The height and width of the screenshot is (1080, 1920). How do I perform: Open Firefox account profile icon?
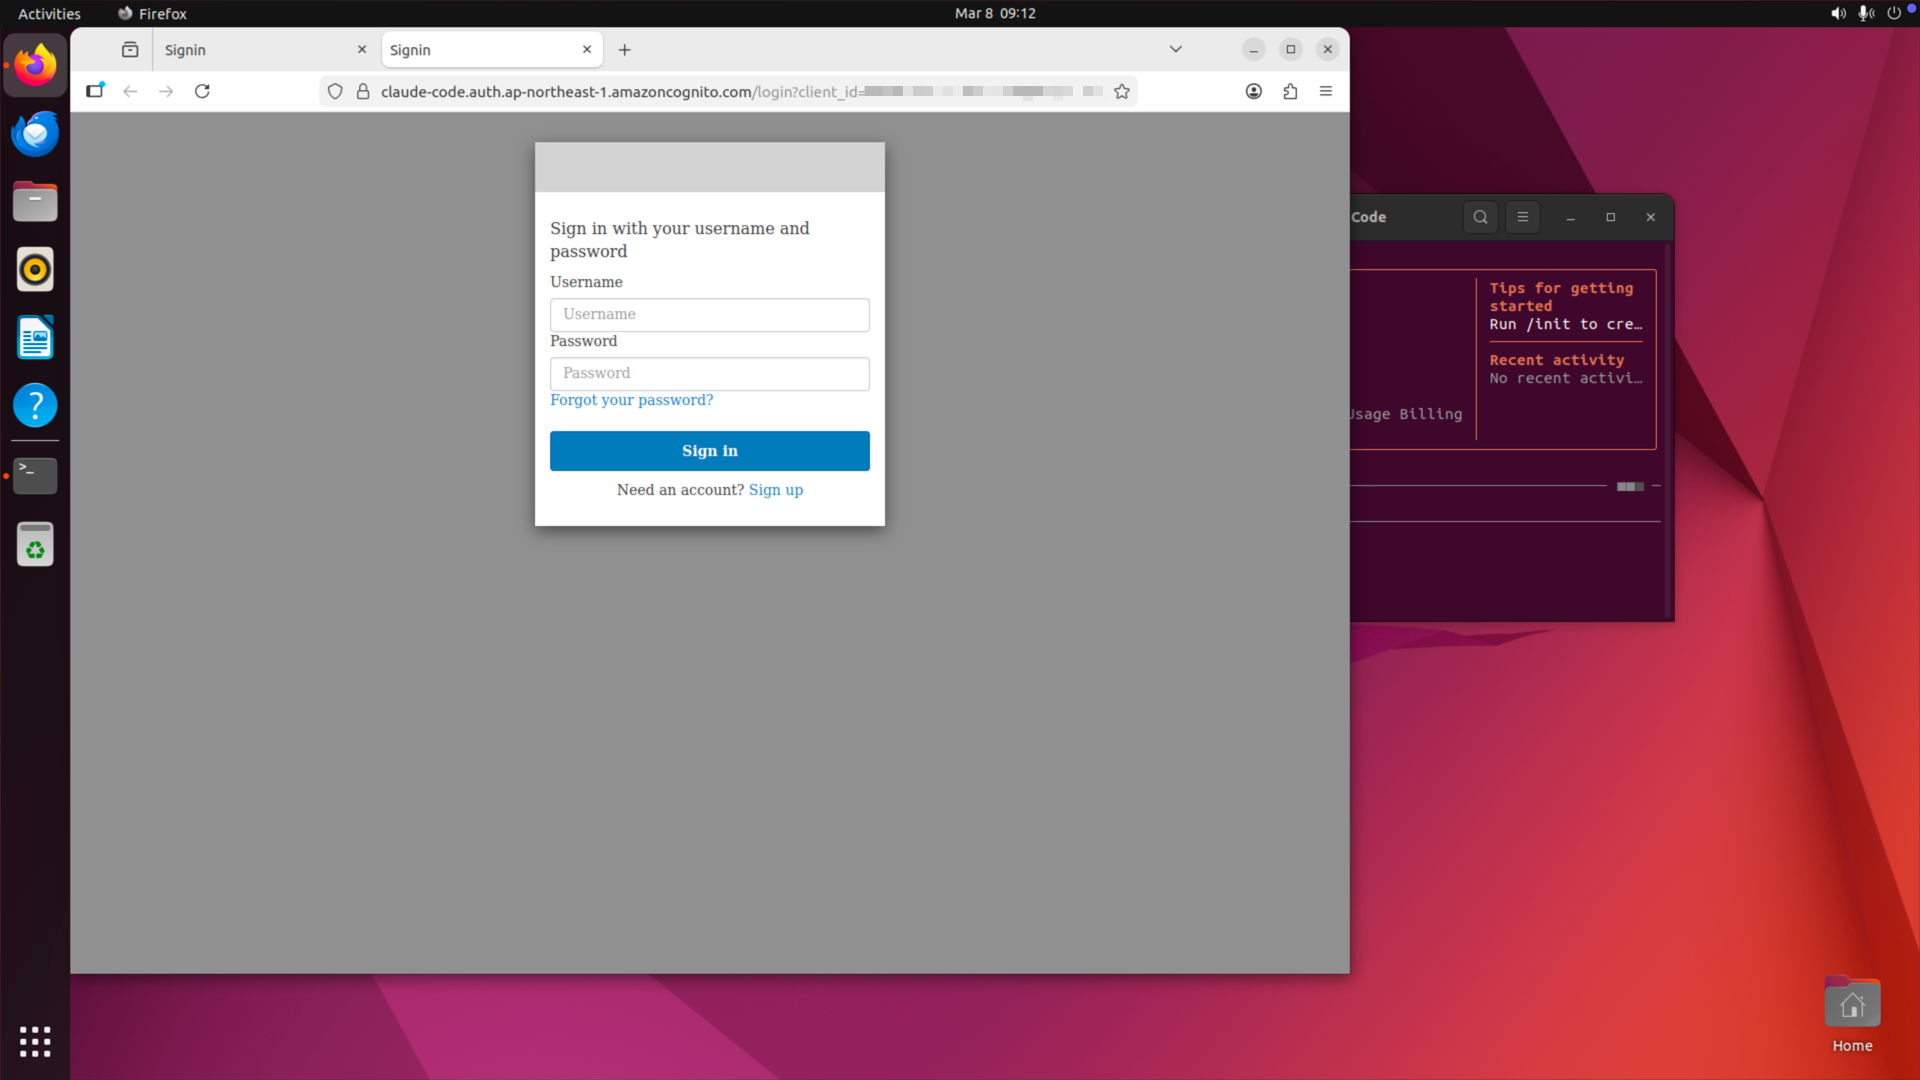(1253, 91)
